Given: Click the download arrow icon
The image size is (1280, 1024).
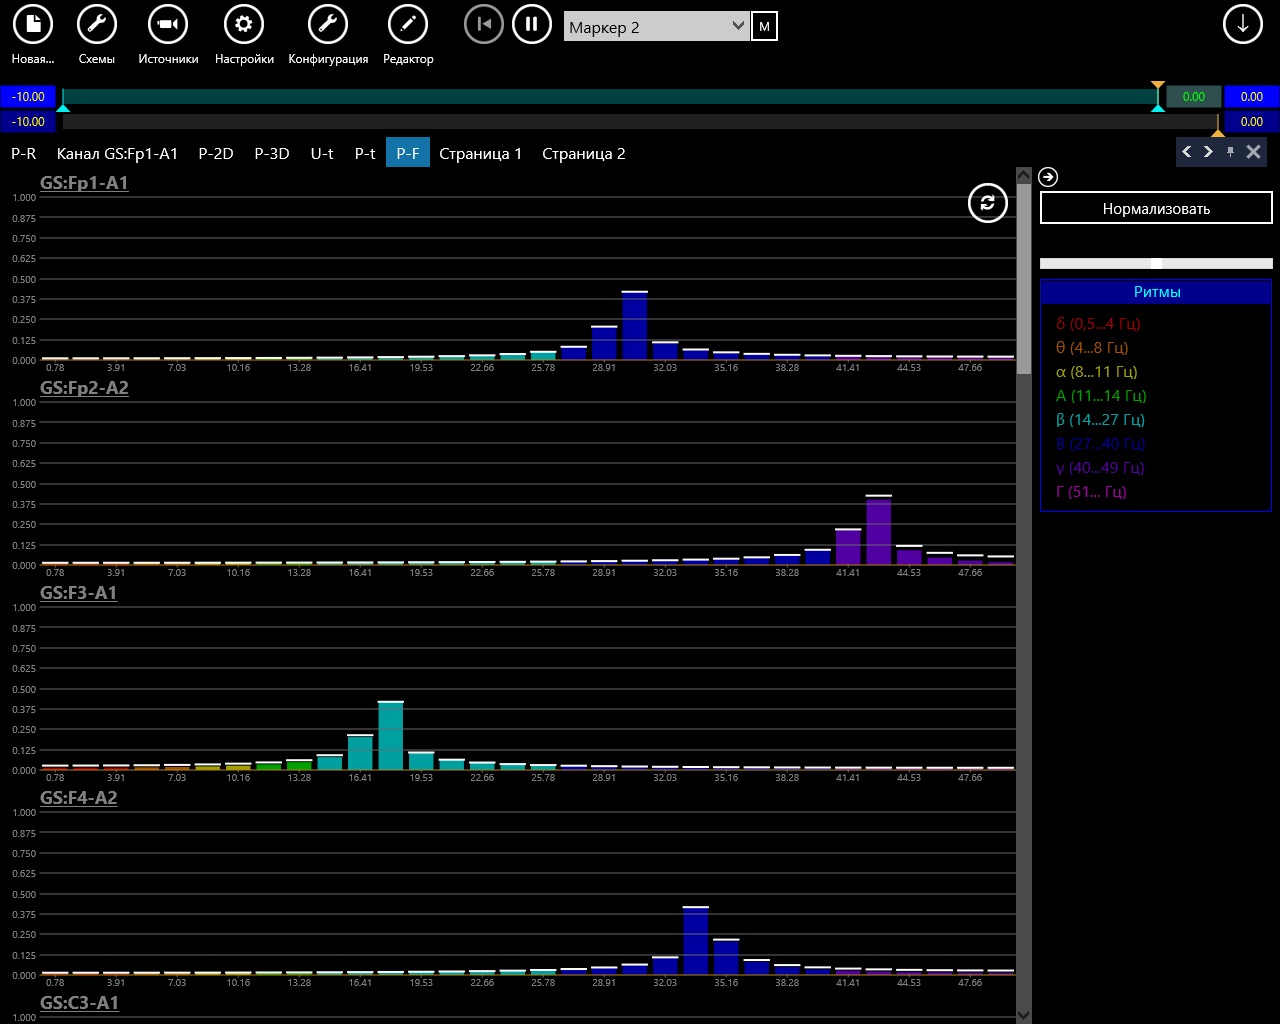Looking at the screenshot, I should (1243, 24).
